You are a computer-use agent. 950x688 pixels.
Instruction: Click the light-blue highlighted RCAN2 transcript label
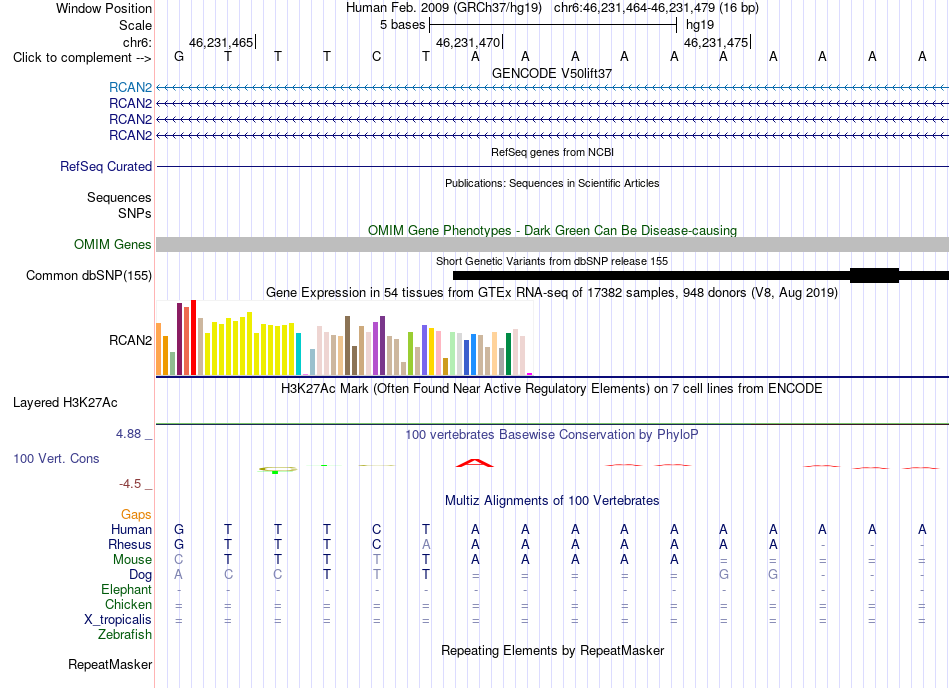[x=130, y=87]
